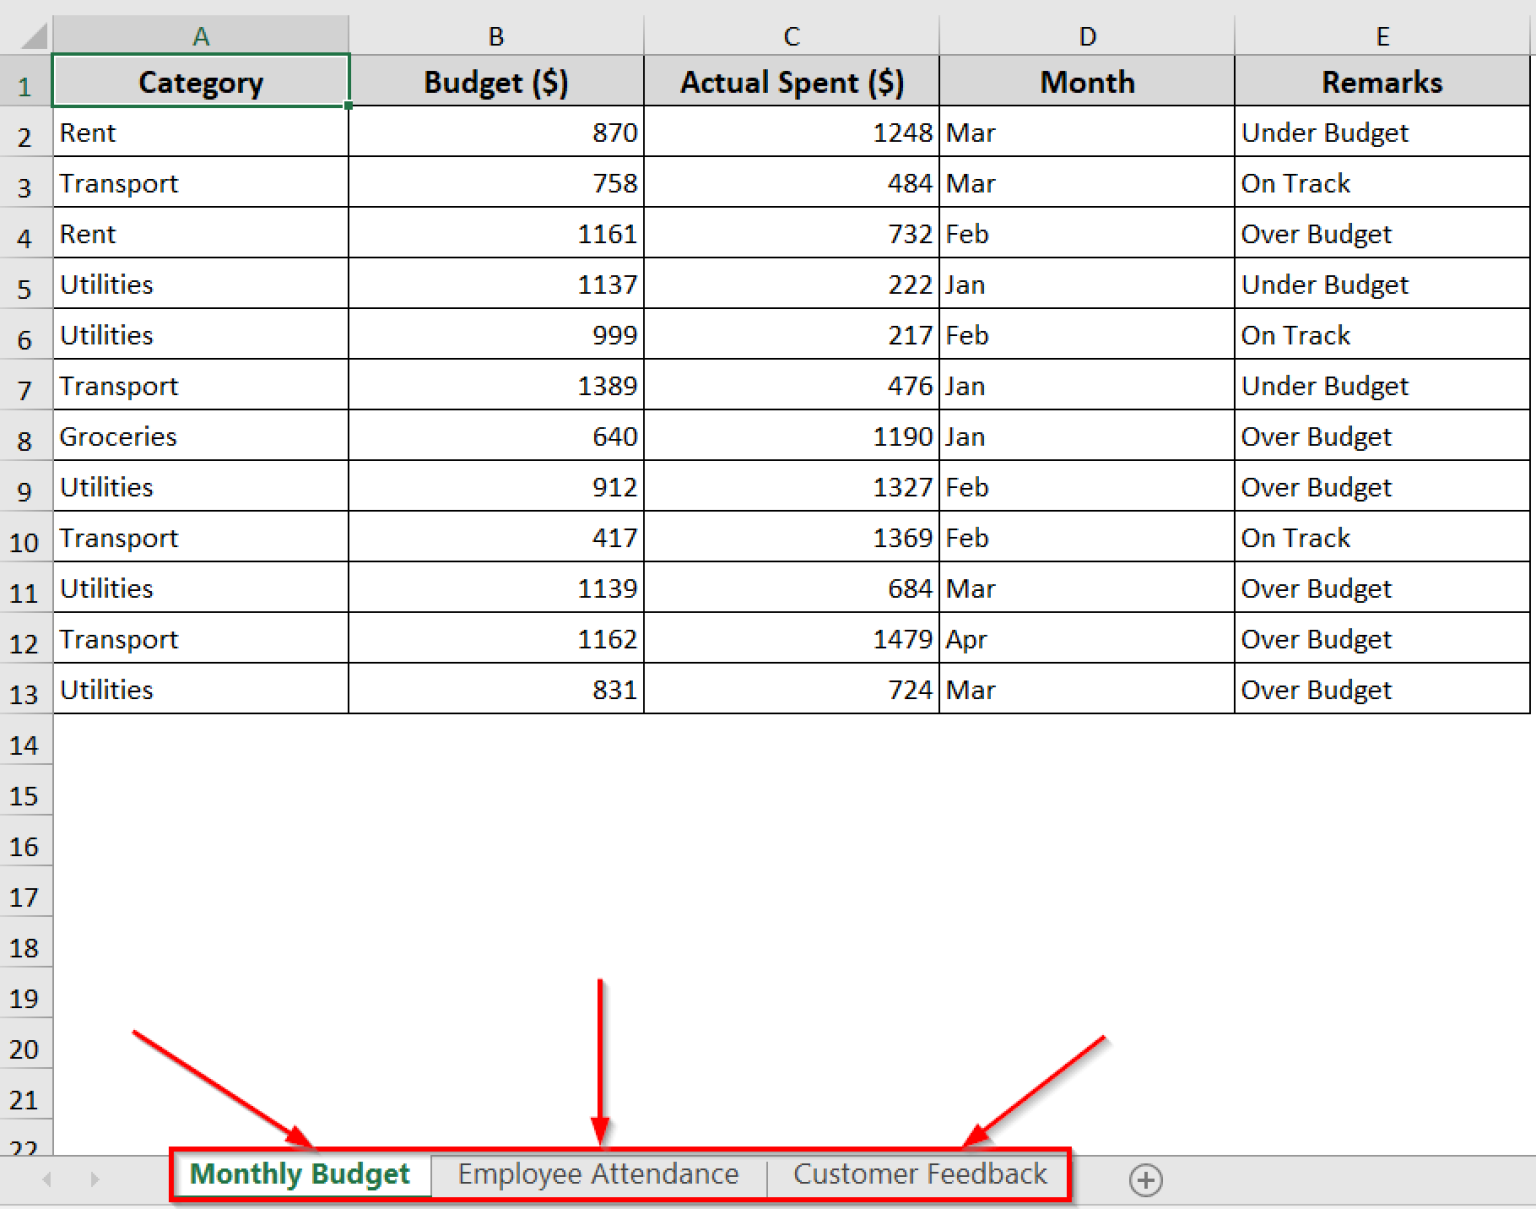Open the Monthly Budget sheet tab

pos(298,1174)
